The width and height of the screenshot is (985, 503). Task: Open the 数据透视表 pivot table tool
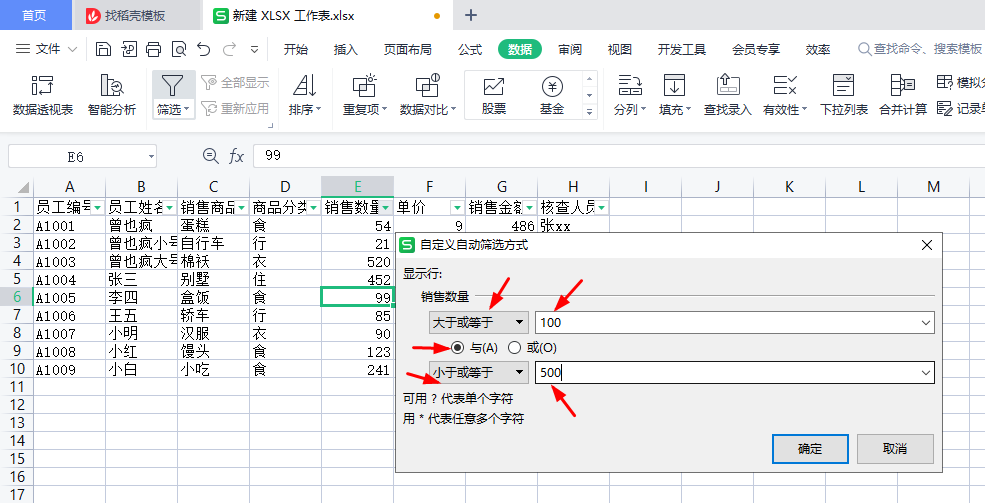tap(43, 95)
